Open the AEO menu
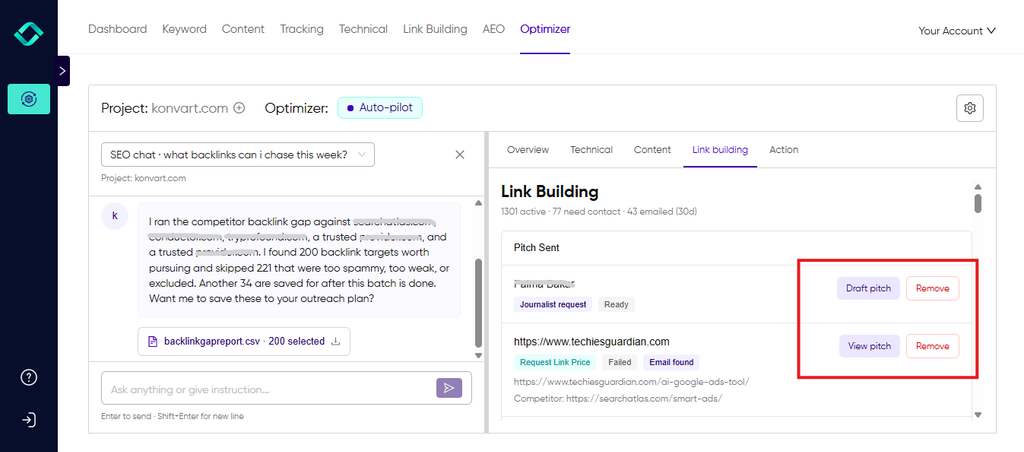1024x452 pixels. [494, 29]
